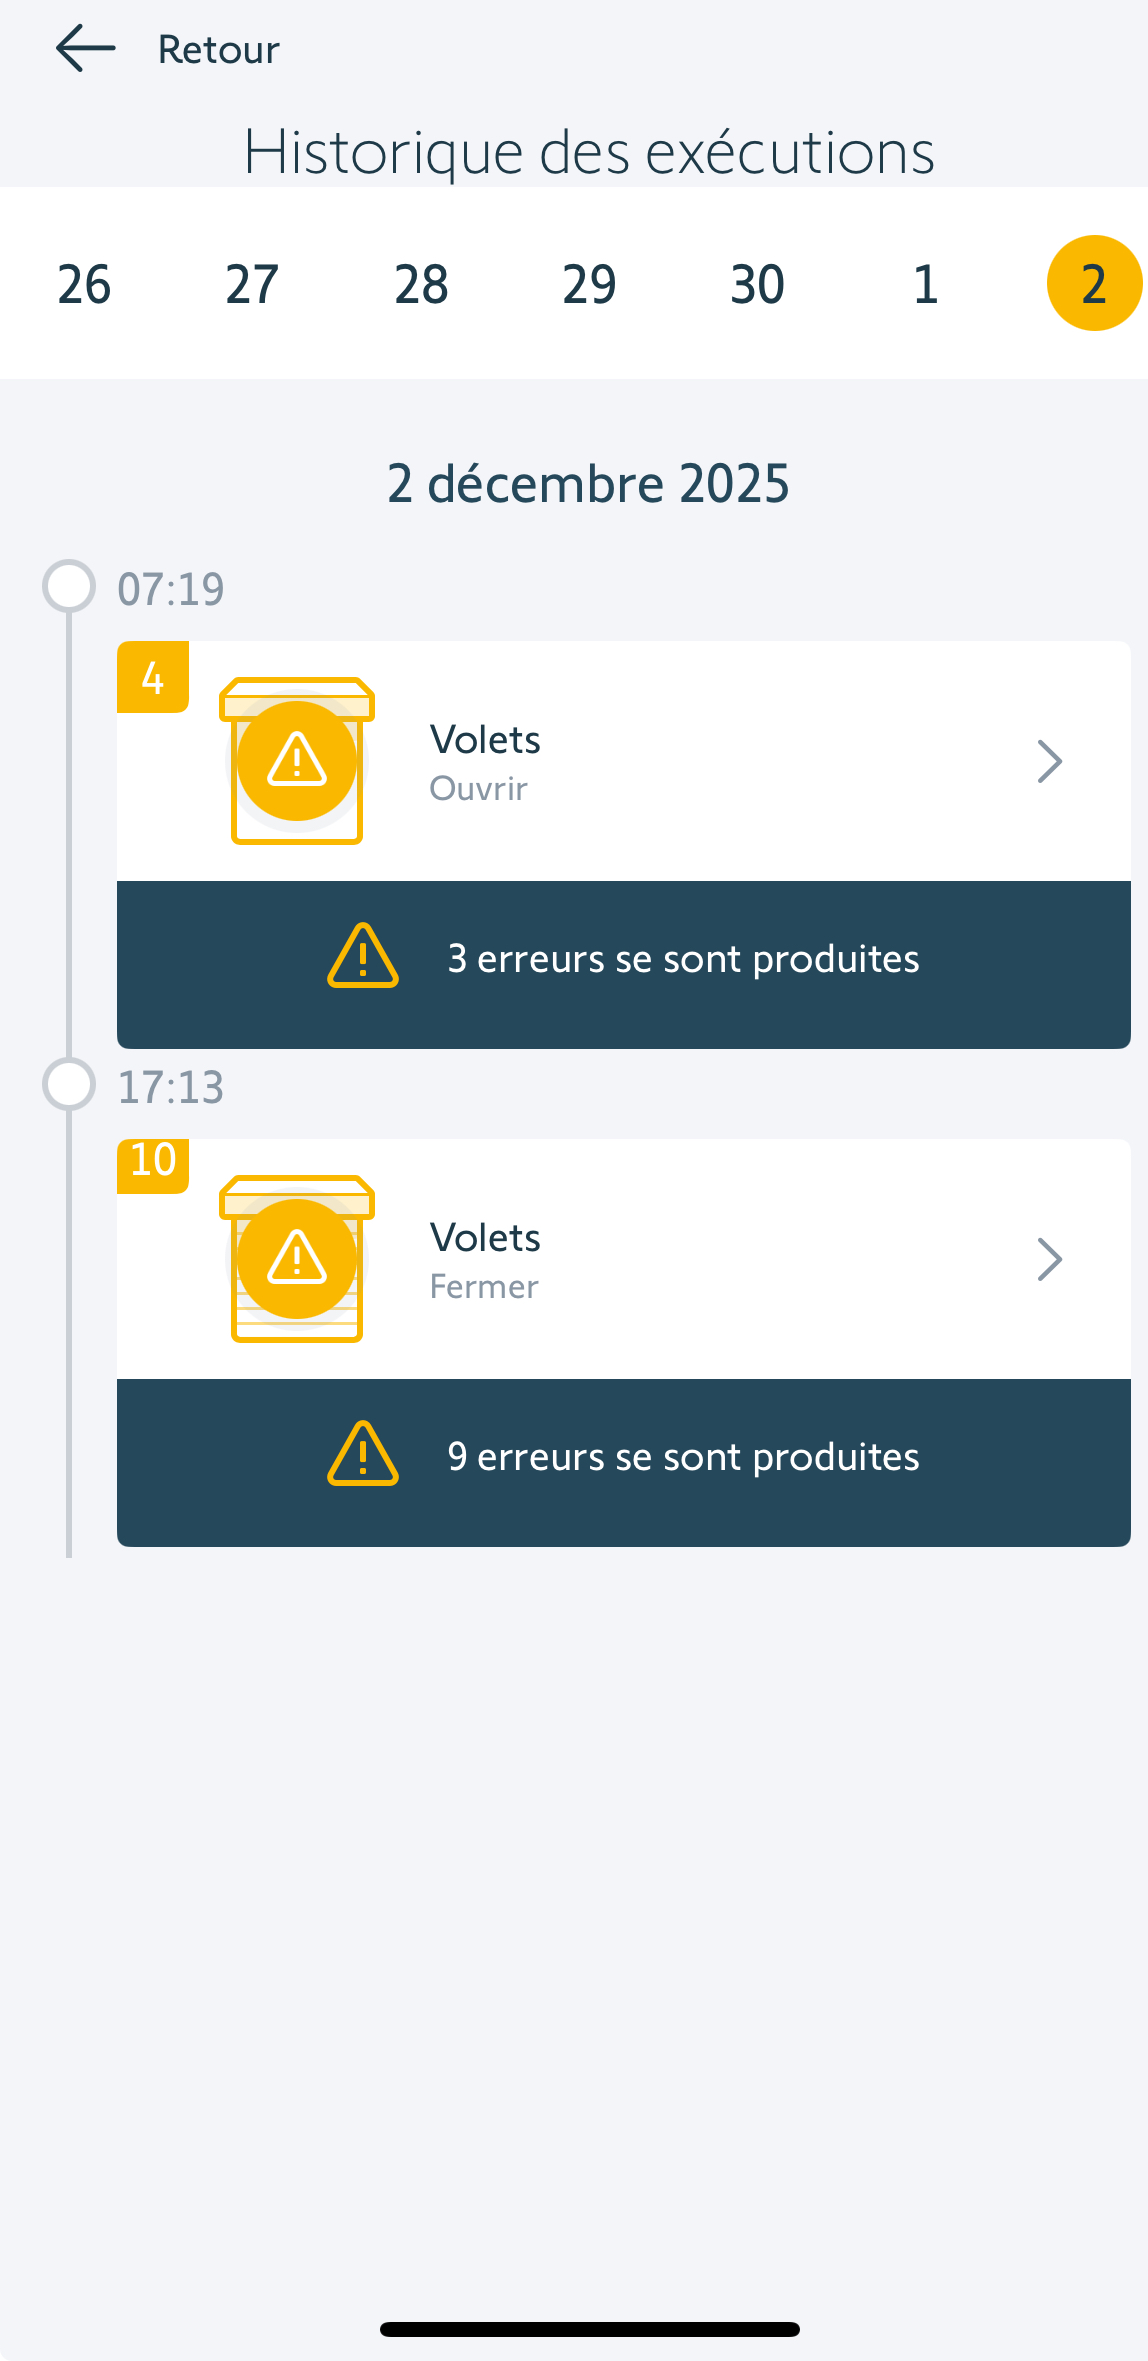Image resolution: width=1148 pixels, height=2361 pixels.
Task: Select day 26 in date strip
Action: (84, 284)
